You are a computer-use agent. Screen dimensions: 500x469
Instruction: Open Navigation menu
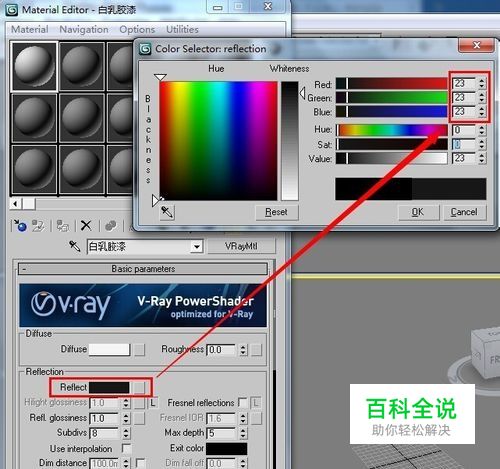click(84, 29)
